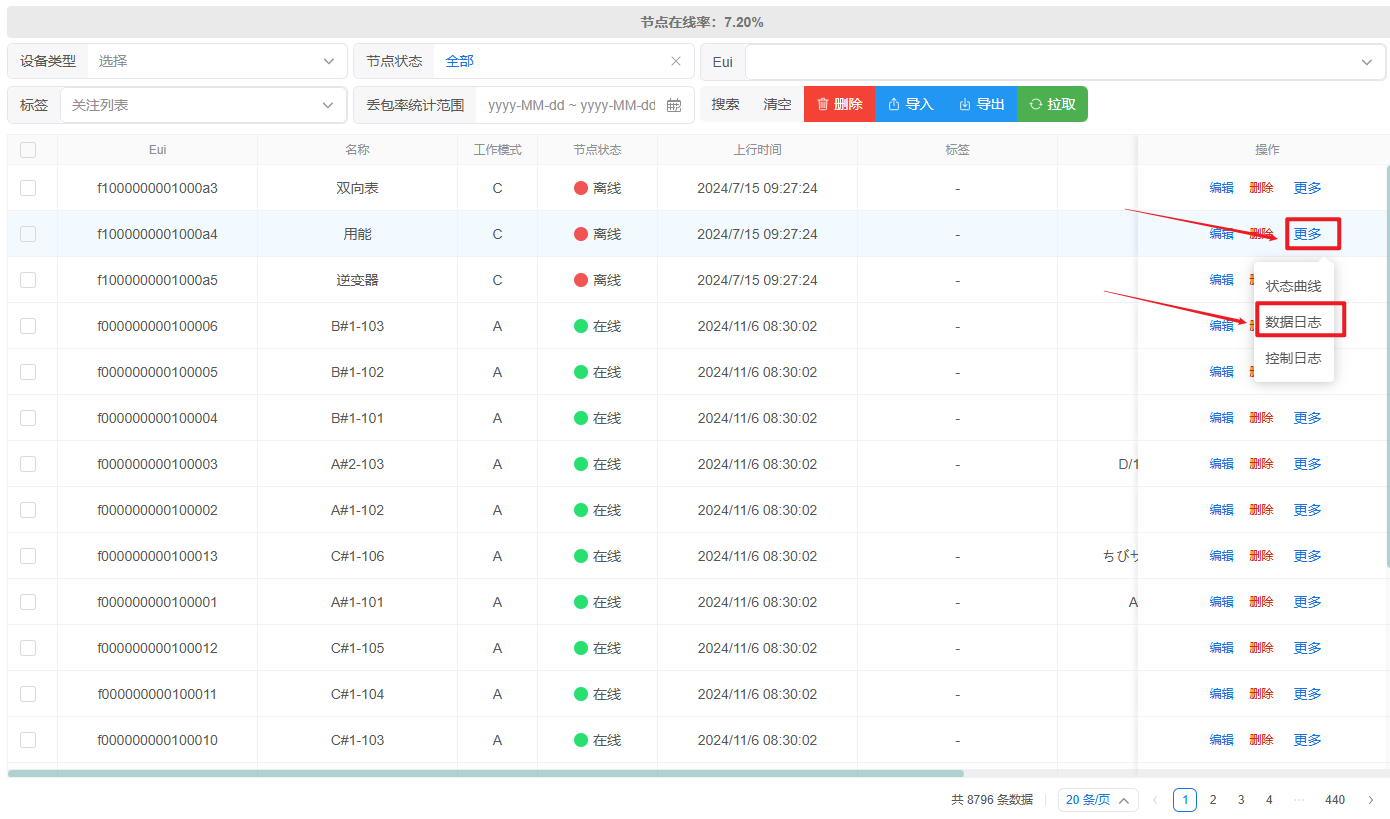Check the row f000000000100005 checkbox

click(x=28, y=372)
